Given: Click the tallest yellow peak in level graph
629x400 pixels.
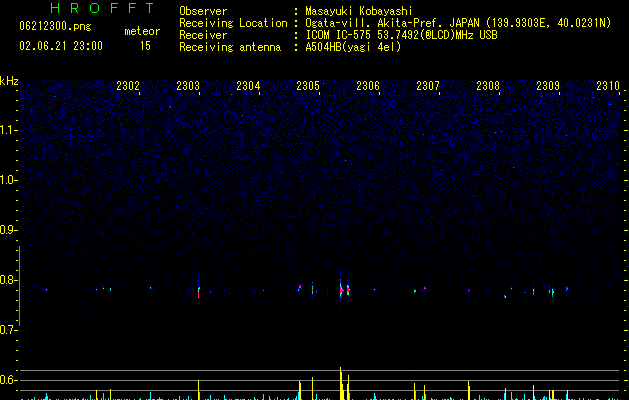Looking at the screenshot, I should coord(341,383).
